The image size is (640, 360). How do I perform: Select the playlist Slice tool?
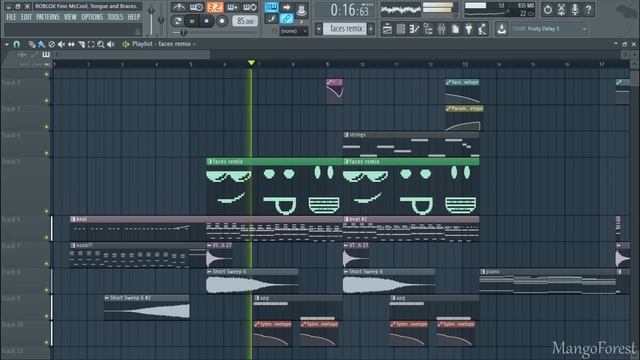coord(81,44)
